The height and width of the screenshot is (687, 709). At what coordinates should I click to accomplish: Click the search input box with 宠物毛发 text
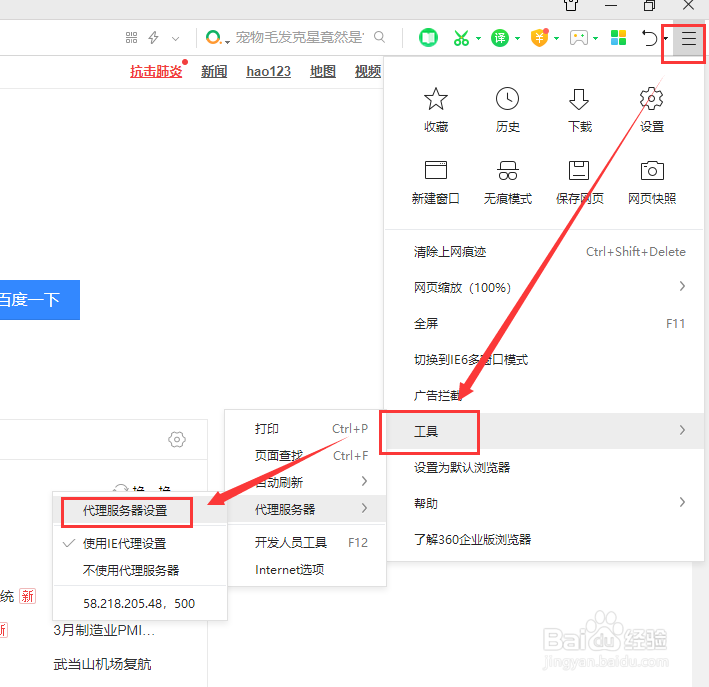(299, 37)
